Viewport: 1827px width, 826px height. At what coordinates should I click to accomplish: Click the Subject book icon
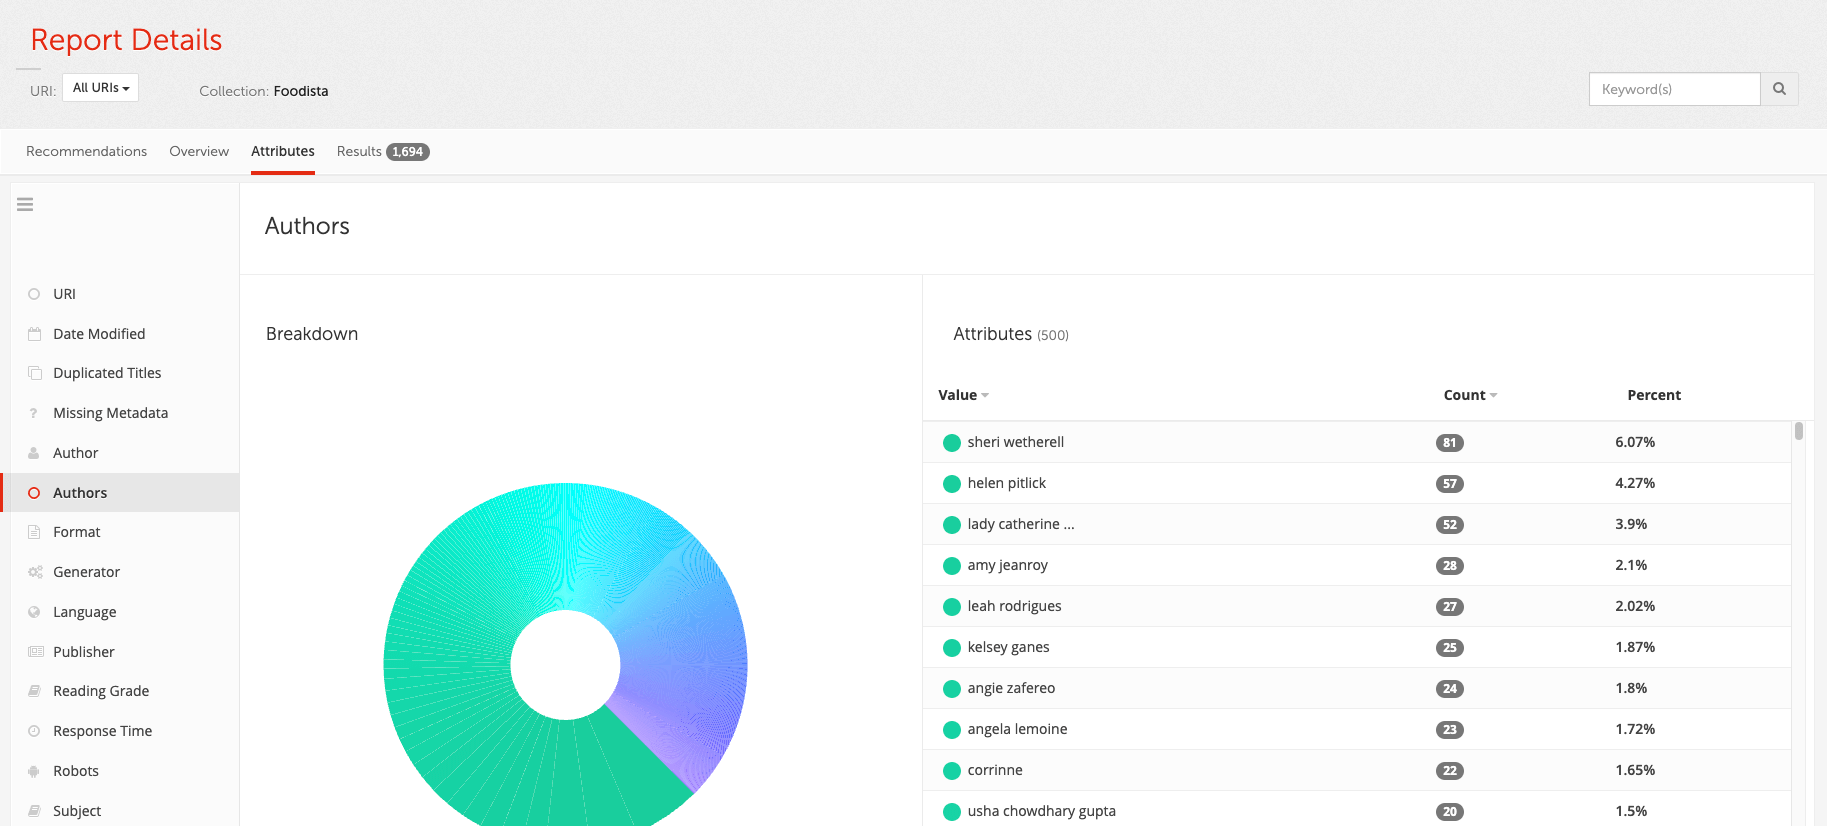pyautogui.click(x=34, y=811)
